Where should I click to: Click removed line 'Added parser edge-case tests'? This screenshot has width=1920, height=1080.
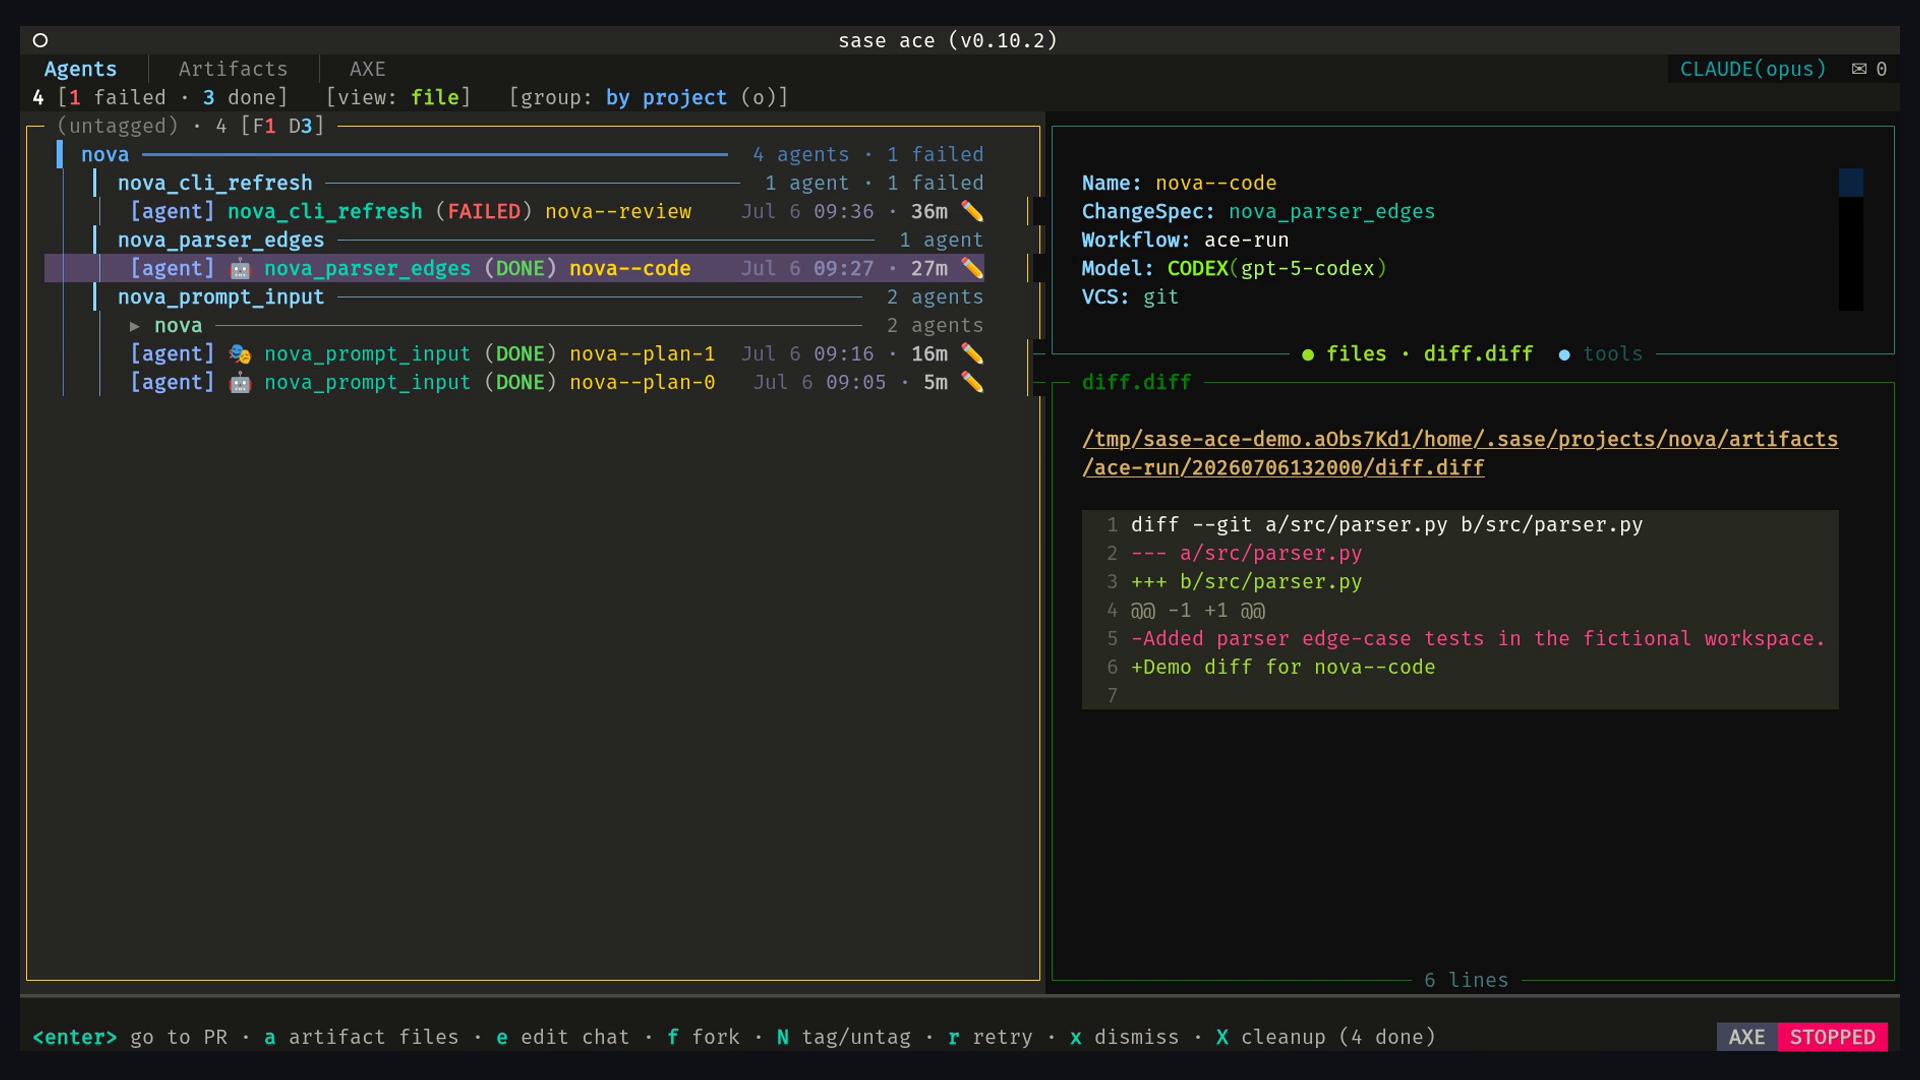click(x=1478, y=638)
